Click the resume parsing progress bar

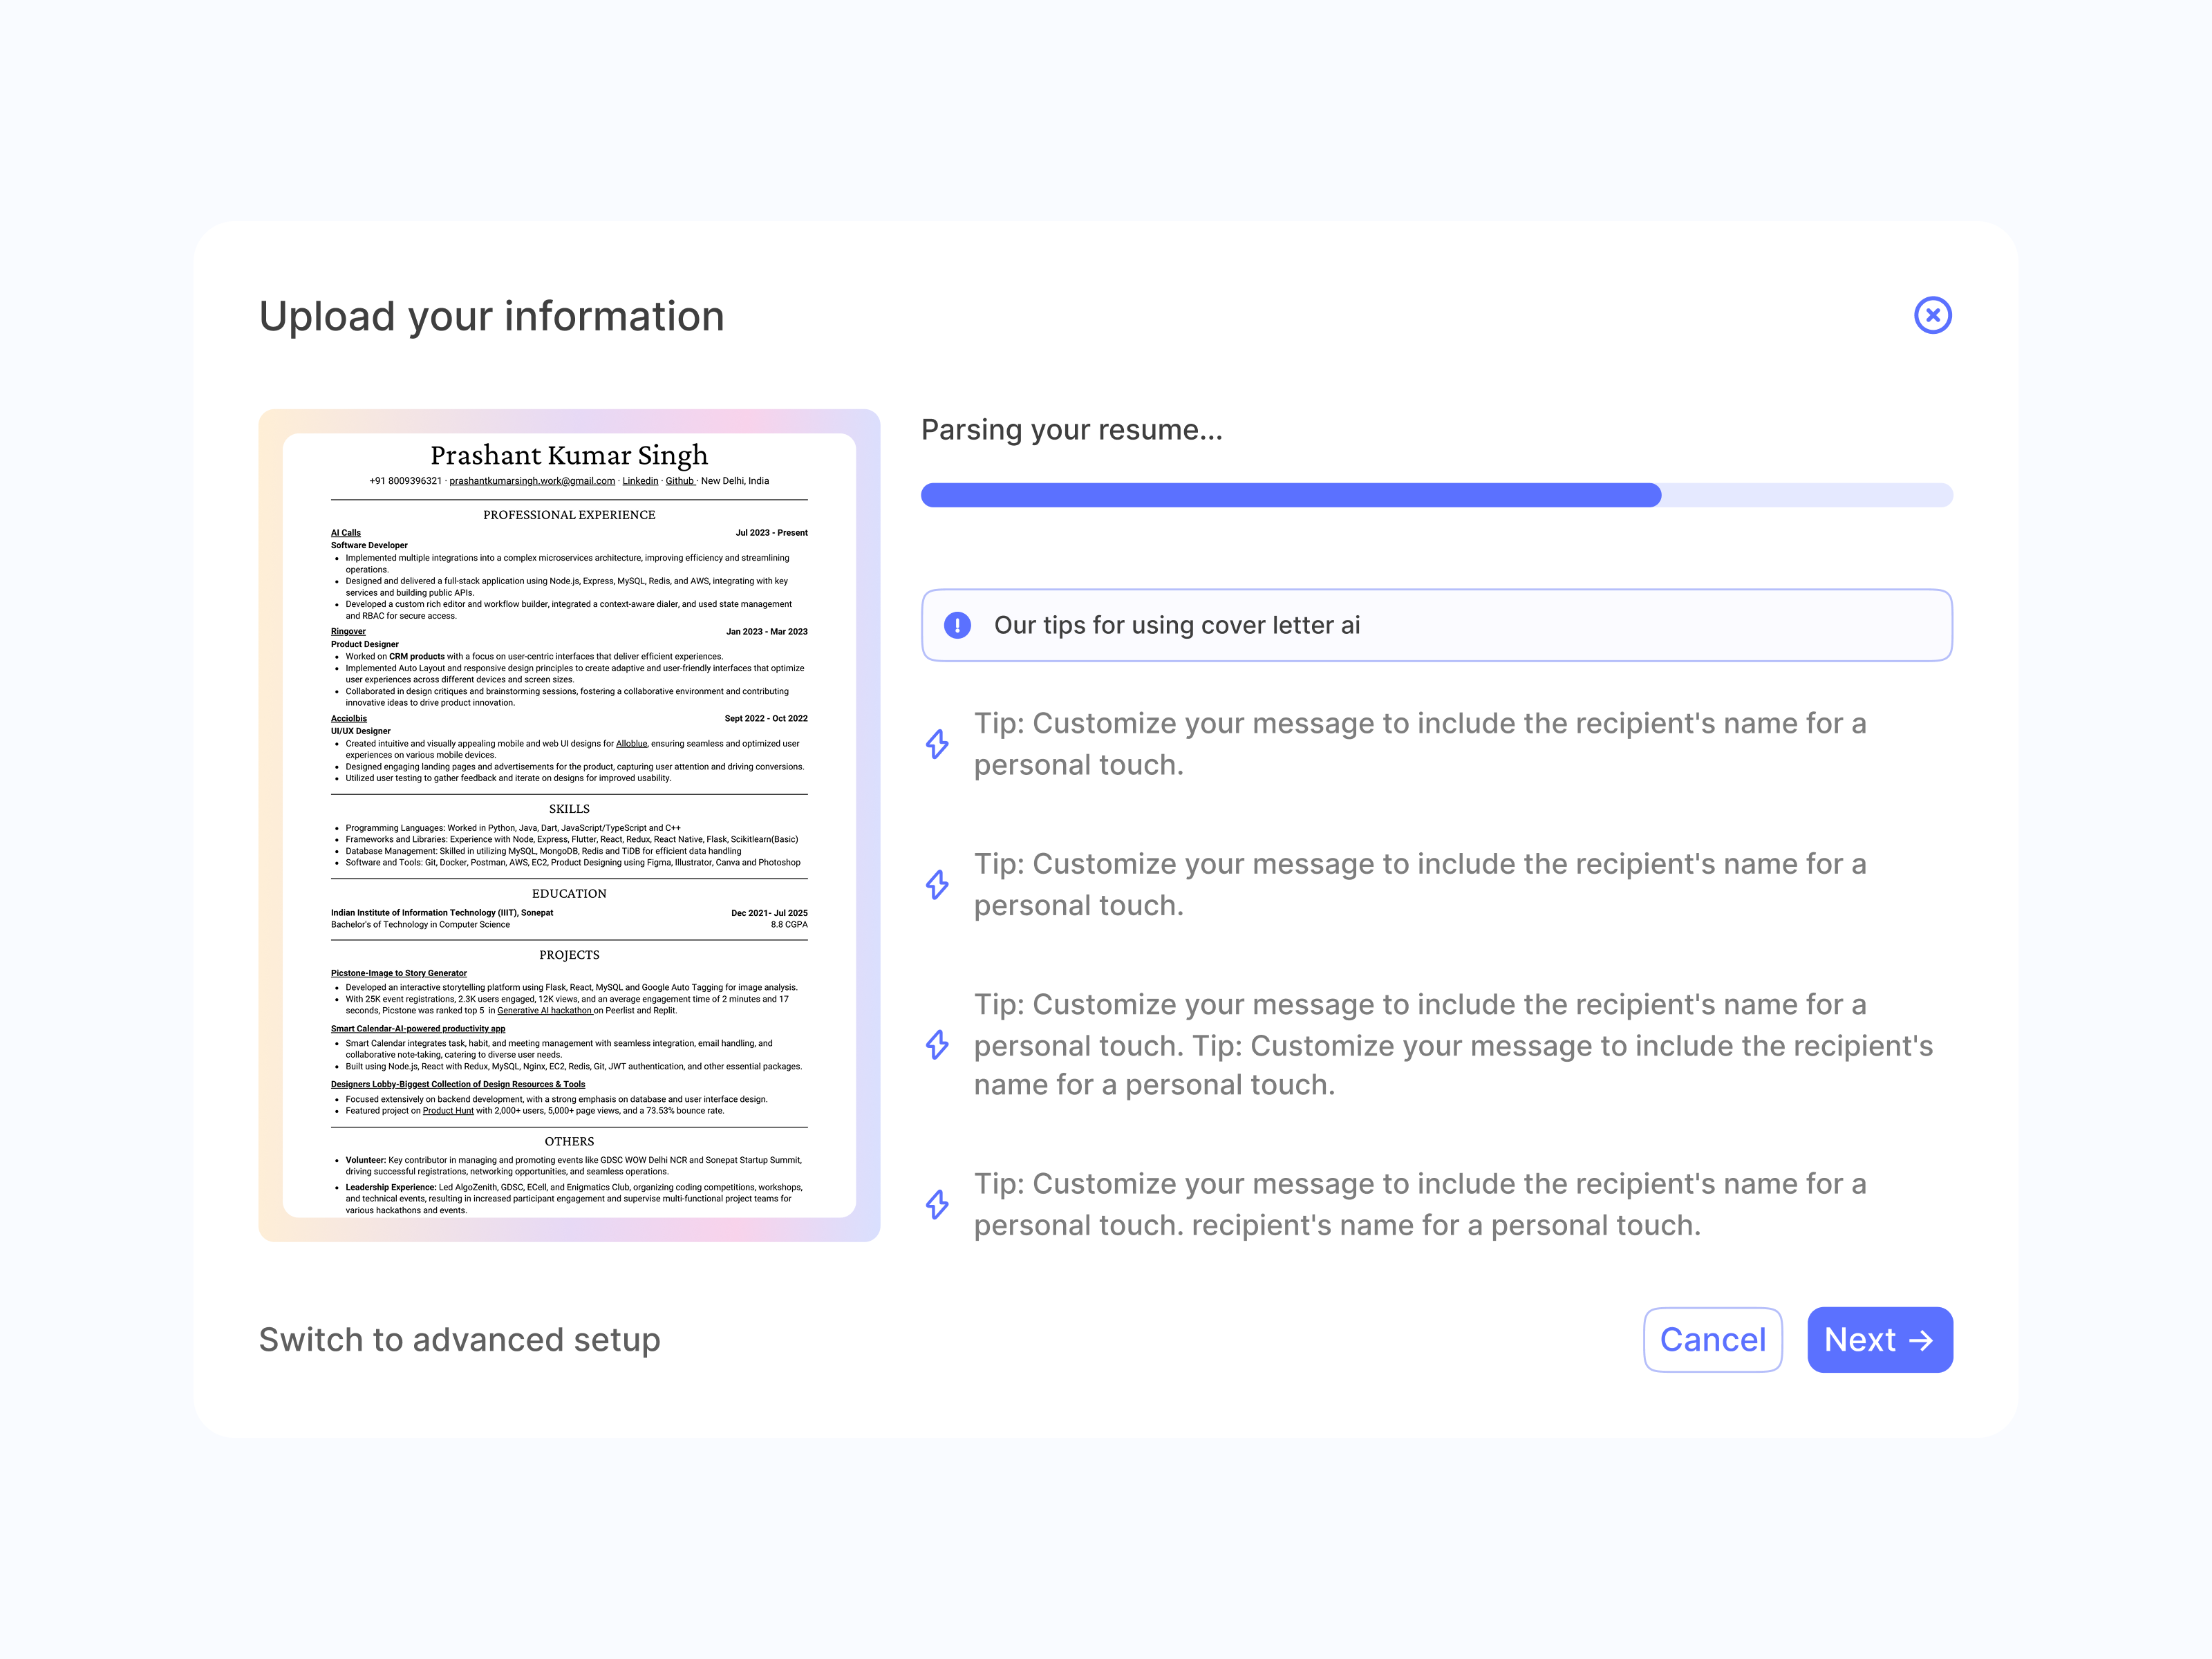point(1436,495)
